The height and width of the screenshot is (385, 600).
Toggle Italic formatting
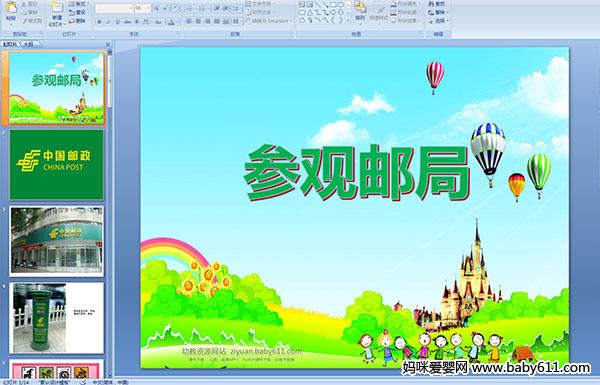(x=108, y=22)
